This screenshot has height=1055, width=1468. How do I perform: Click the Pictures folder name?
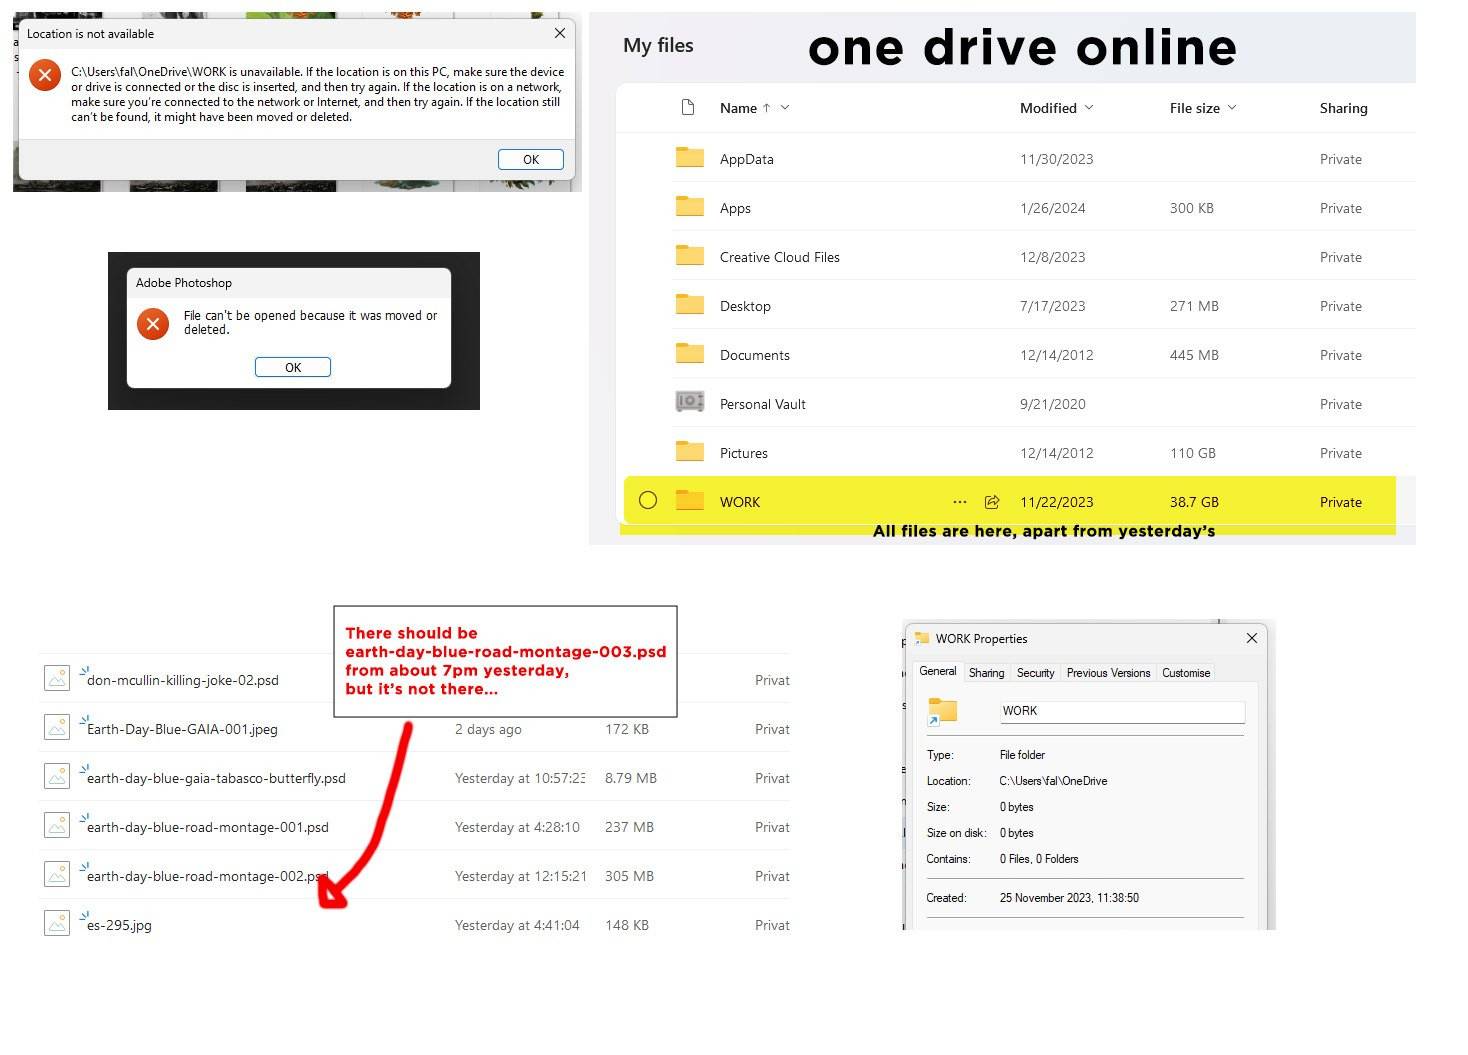tap(744, 453)
